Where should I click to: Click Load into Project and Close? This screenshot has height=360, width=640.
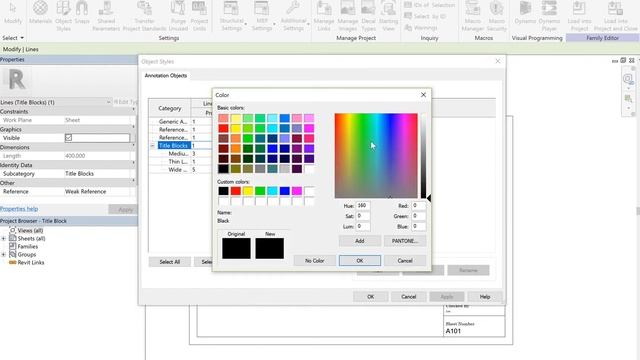615,16
